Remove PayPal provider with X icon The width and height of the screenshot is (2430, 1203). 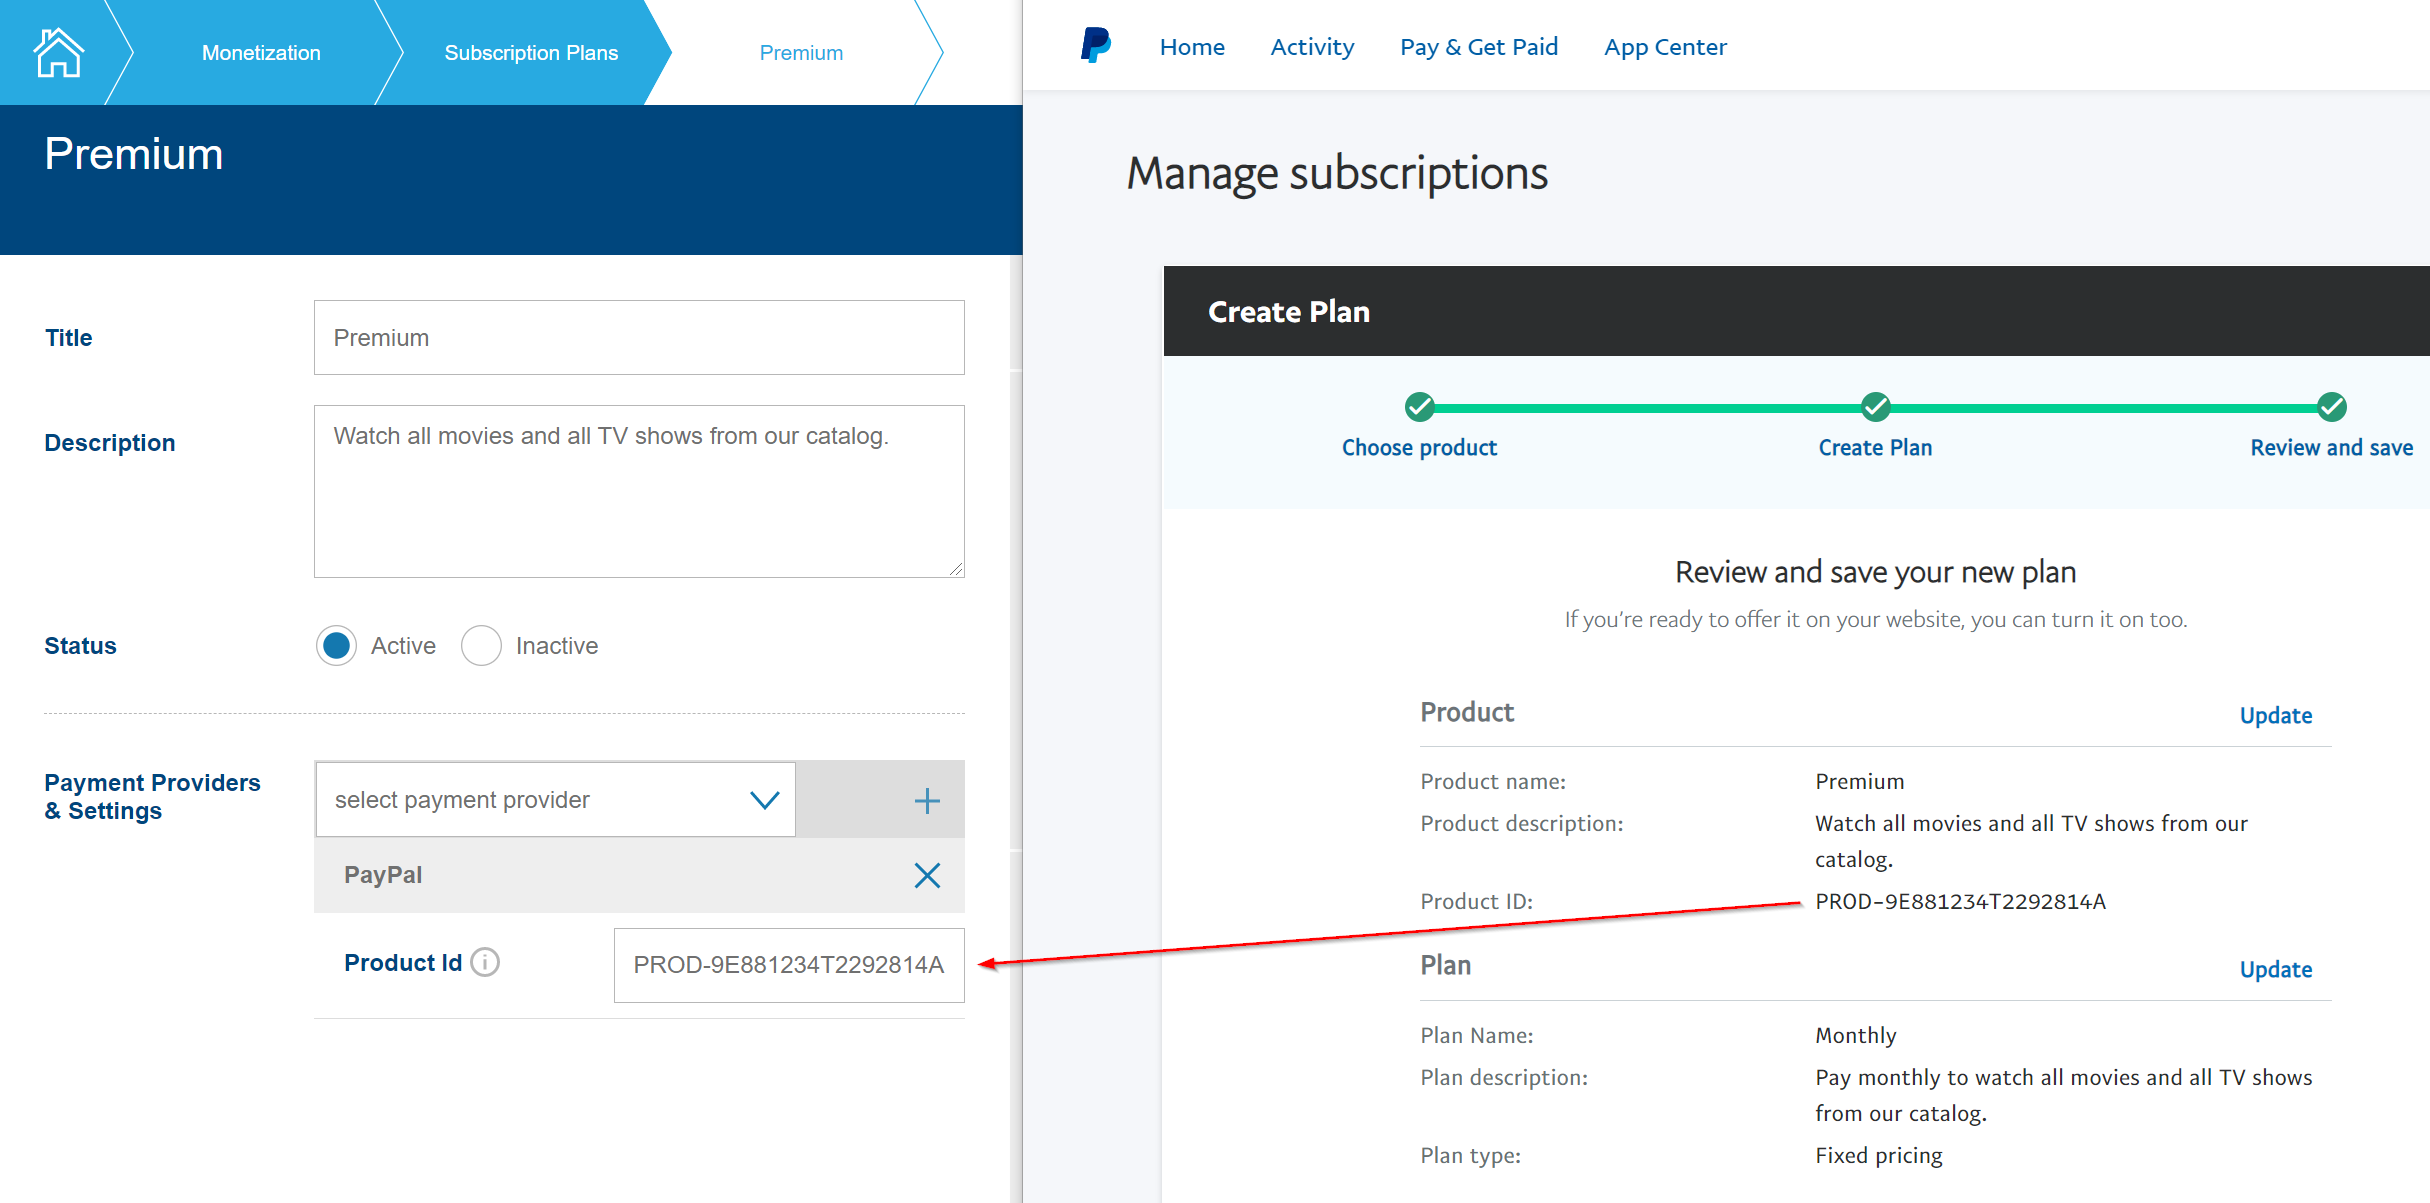[x=927, y=876]
